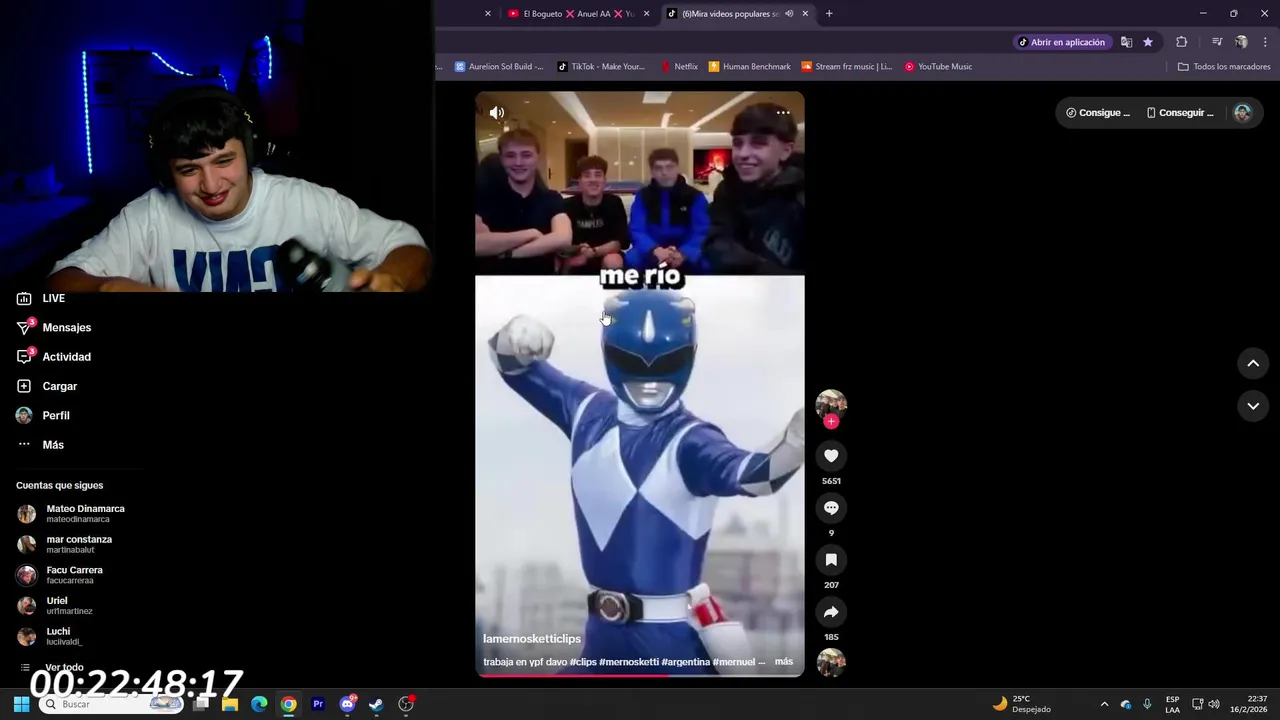Screen dimensions: 1280x720
Task: Click the 'Consigue ...' coins button
Action: (x=1098, y=113)
